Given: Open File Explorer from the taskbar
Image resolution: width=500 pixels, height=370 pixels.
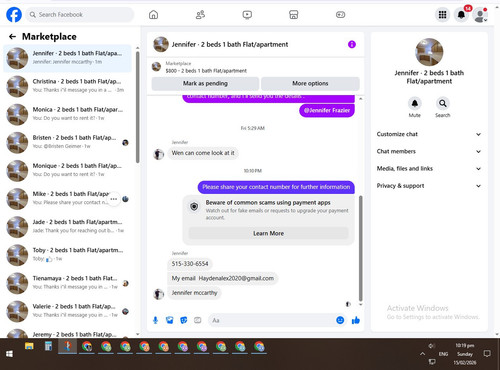Looking at the screenshot, I should pos(29,347).
